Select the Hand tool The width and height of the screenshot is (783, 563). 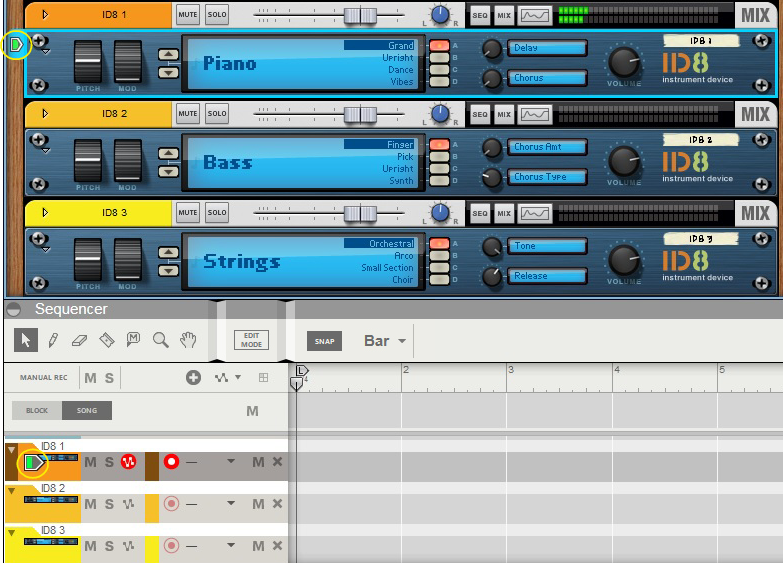coord(187,341)
